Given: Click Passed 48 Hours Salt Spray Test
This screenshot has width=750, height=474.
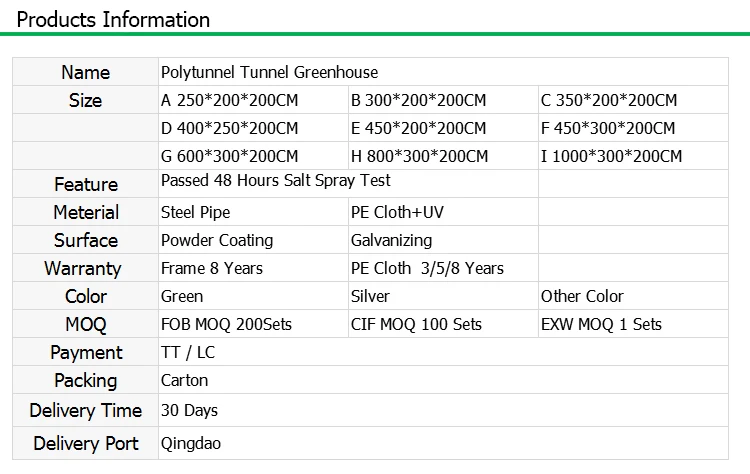Looking at the screenshot, I should point(276,181).
